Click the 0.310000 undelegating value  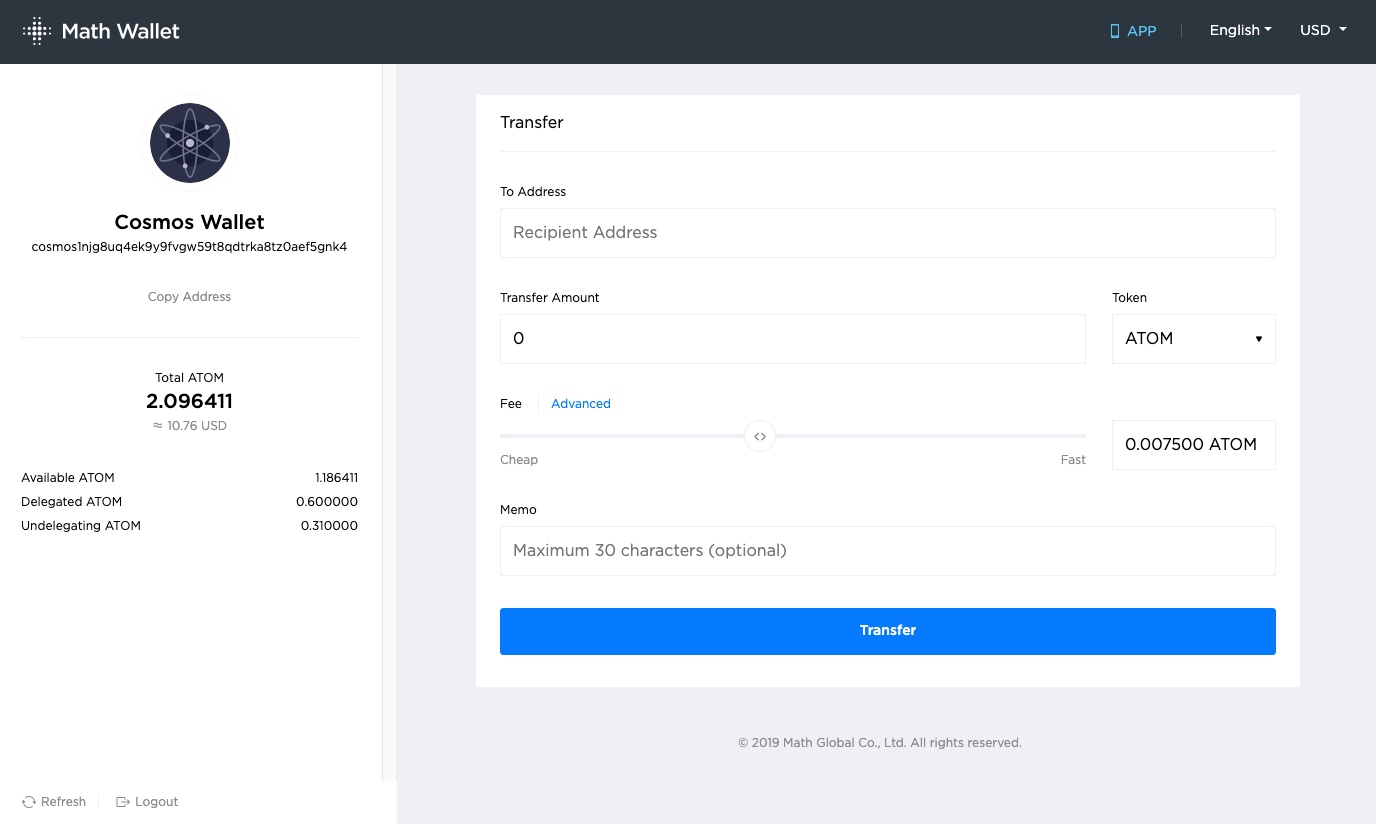(329, 526)
